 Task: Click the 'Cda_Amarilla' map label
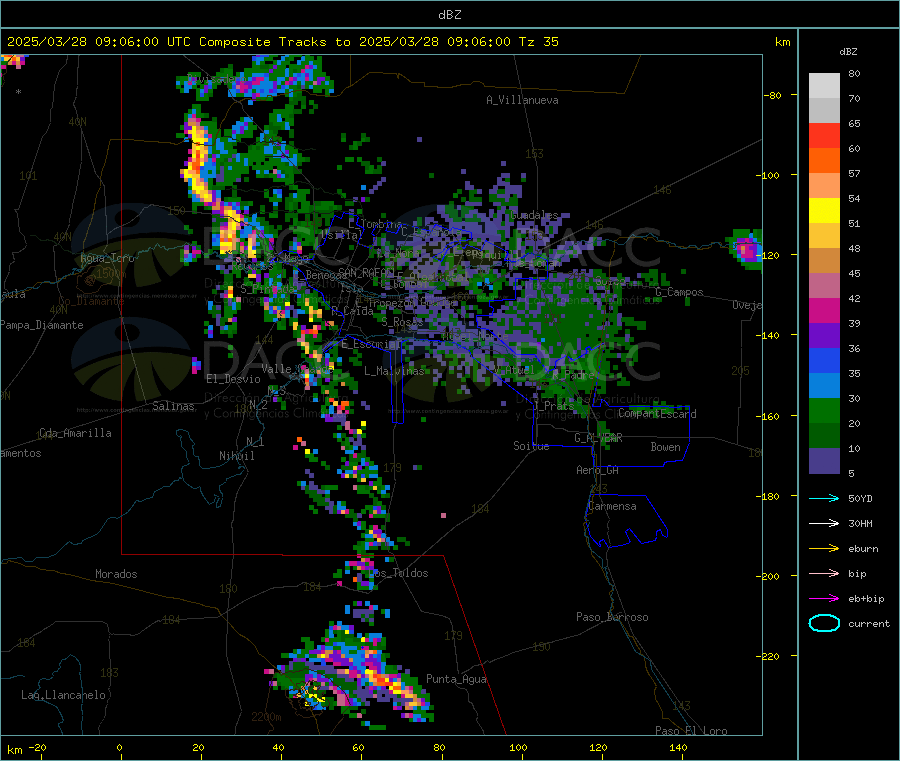75,433
